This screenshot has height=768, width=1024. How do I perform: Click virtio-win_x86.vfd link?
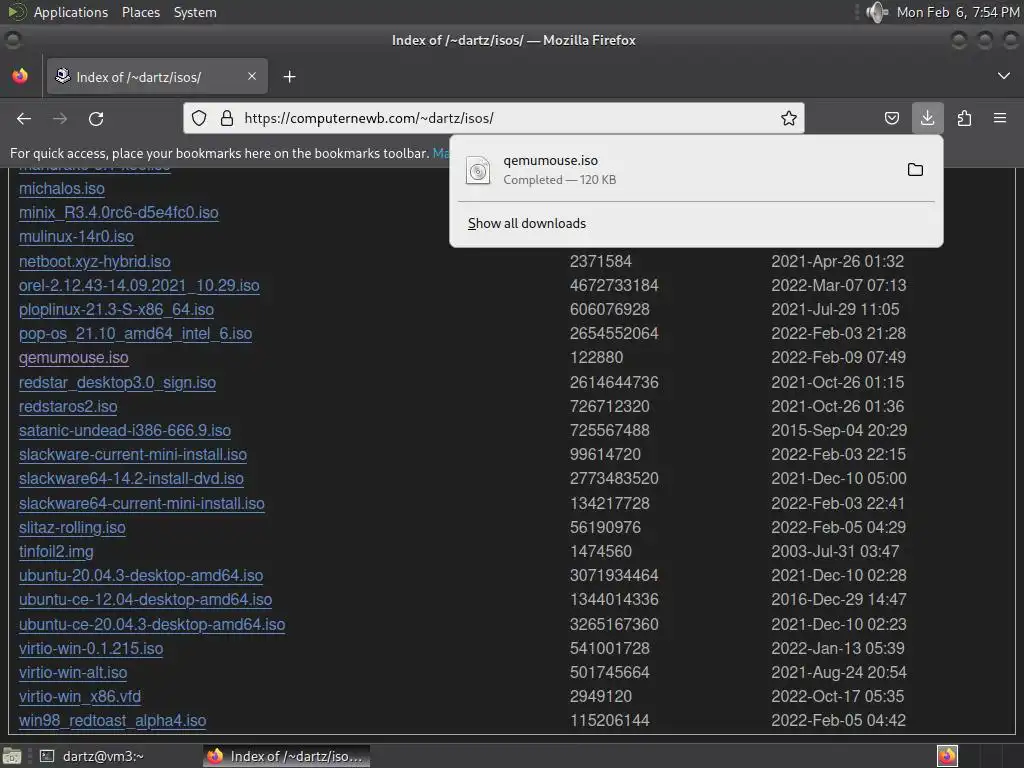(80, 697)
